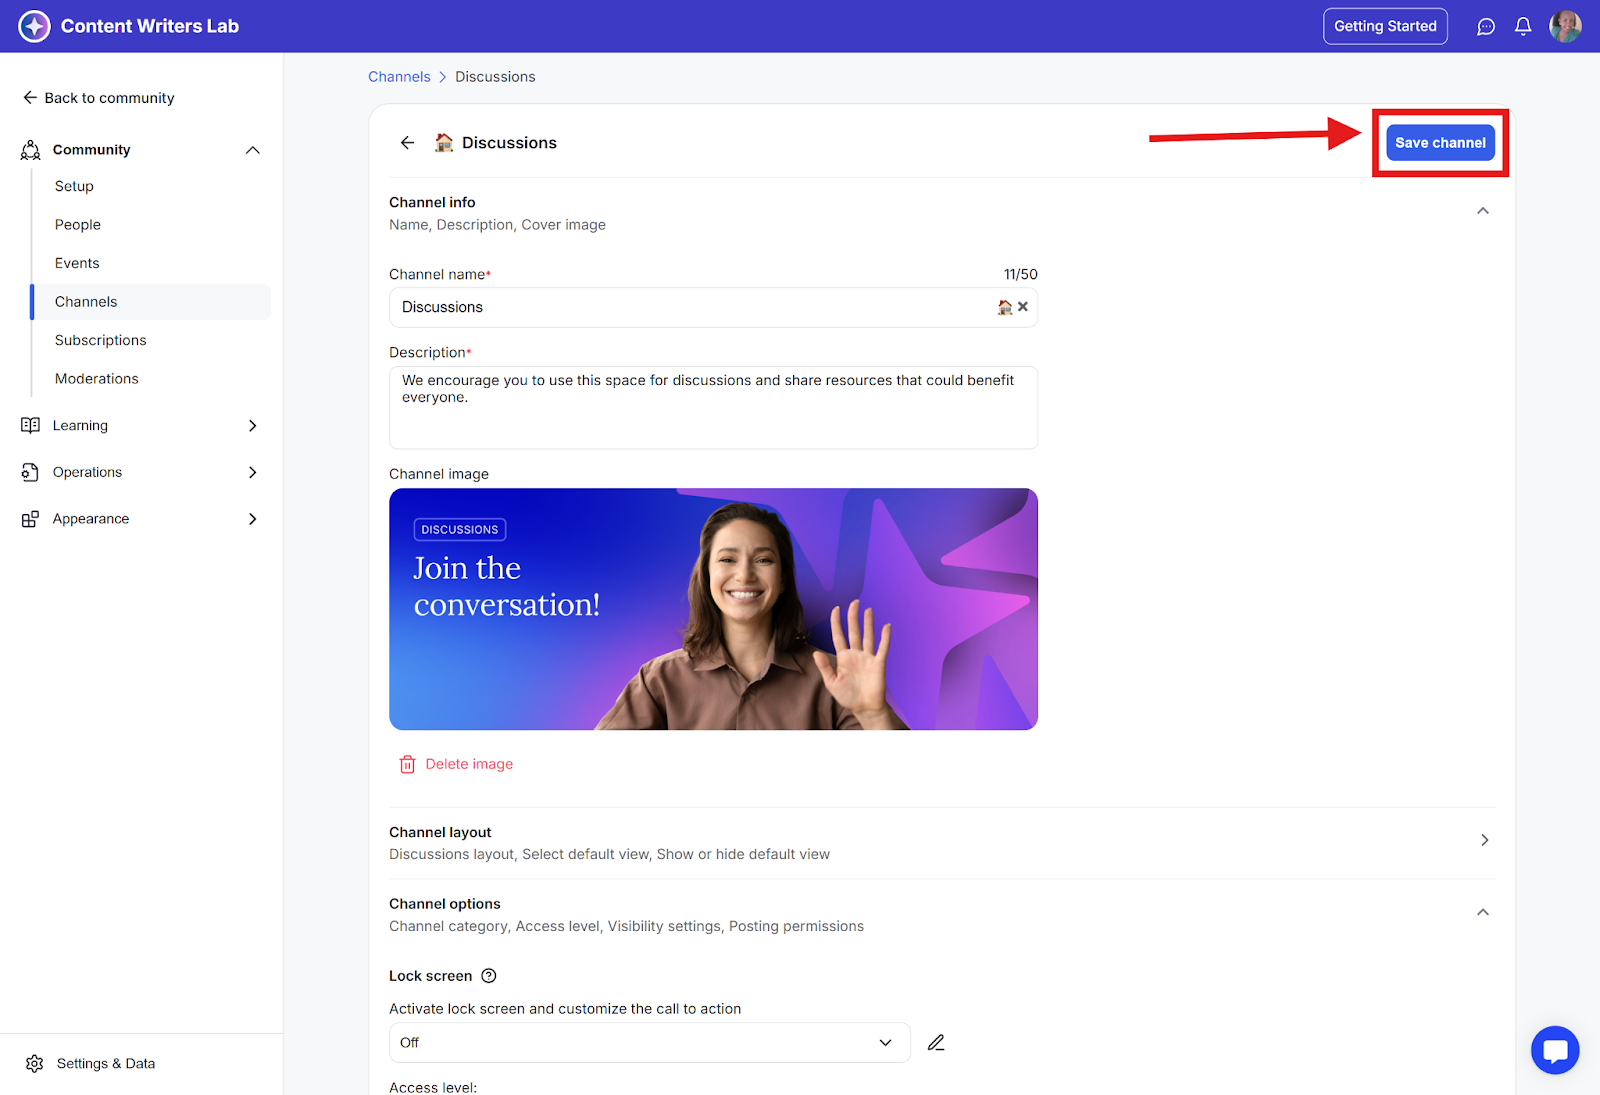
Task: Click the Channel image label
Action: coord(439,474)
